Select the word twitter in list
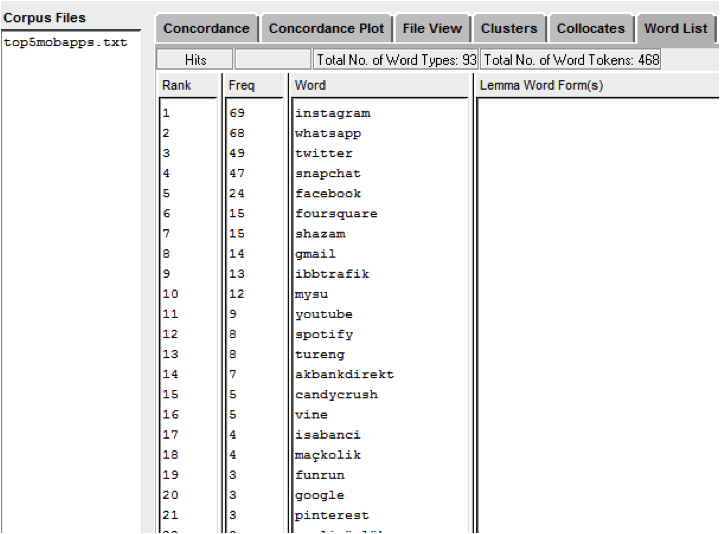 point(324,154)
